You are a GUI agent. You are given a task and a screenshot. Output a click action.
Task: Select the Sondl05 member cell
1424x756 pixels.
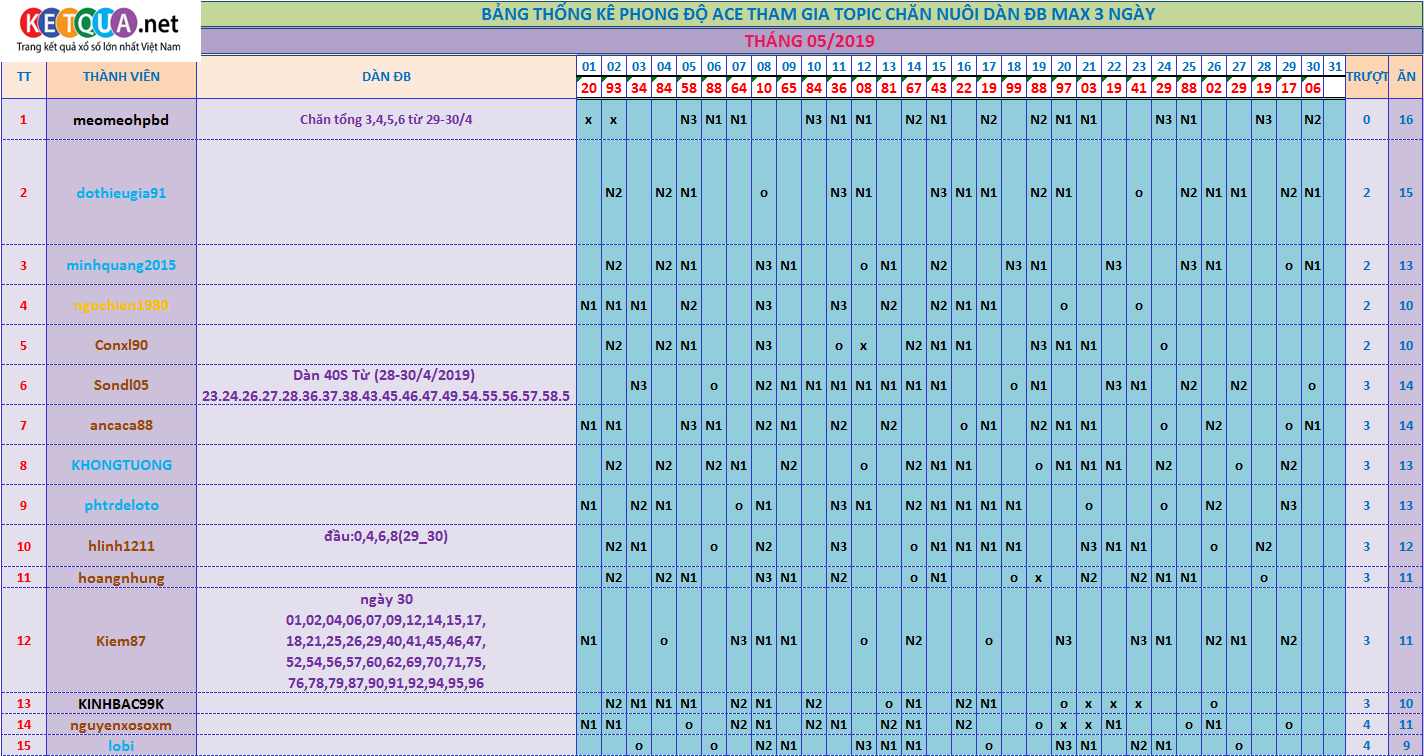click(121, 385)
